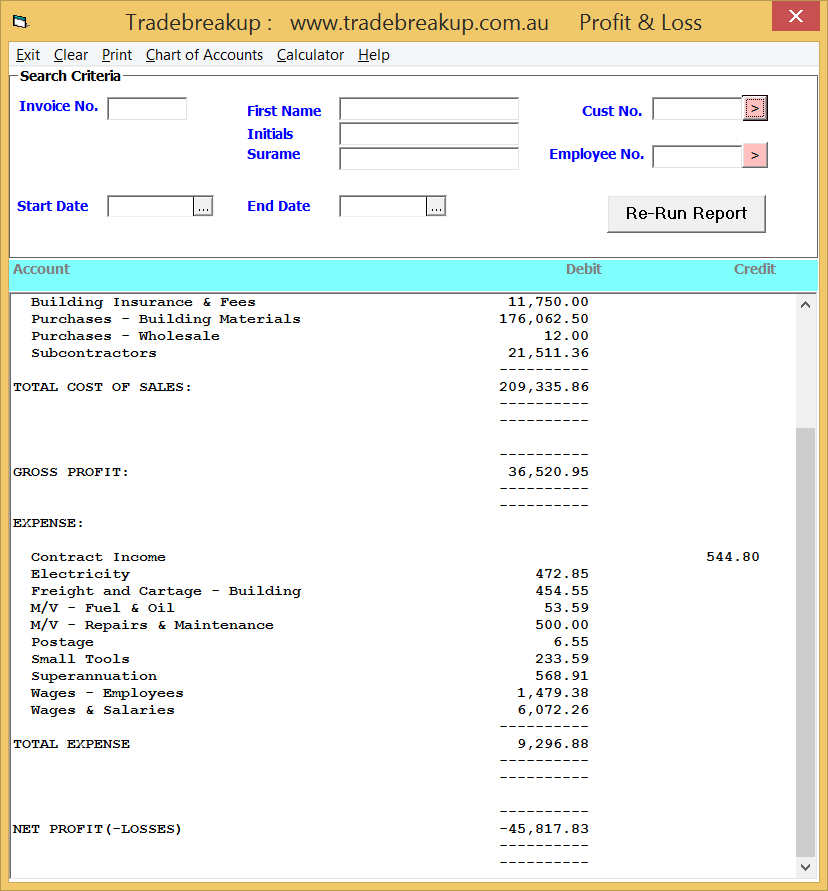This screenshot has width=828, height=891.
Task: Open the Calculator menu
Action: click(310, 55)
